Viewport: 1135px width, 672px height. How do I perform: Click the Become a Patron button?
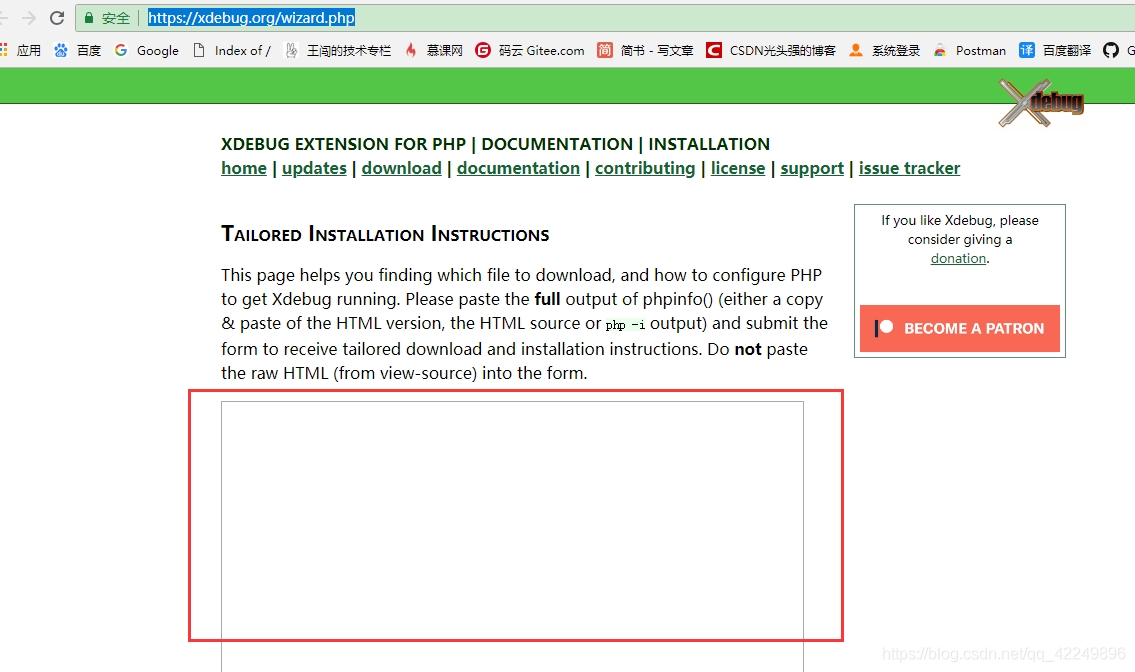tap(960, 329)
